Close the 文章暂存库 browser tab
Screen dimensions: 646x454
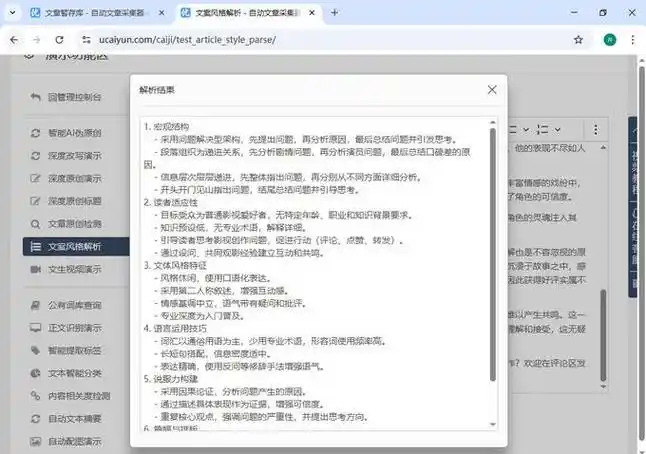tap(162, 13)
